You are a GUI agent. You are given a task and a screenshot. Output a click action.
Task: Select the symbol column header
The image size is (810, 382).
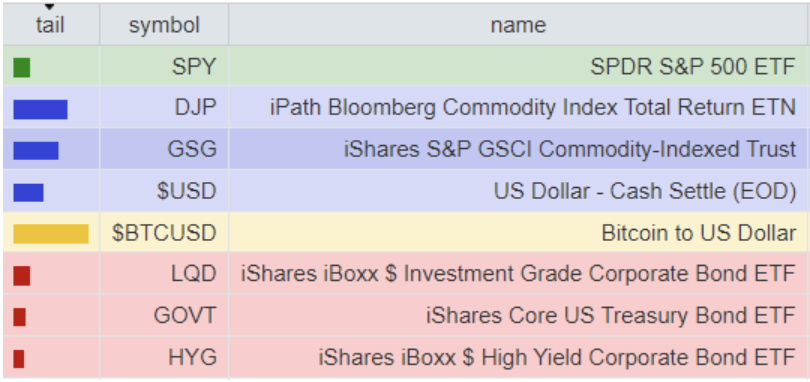(164, 25)
